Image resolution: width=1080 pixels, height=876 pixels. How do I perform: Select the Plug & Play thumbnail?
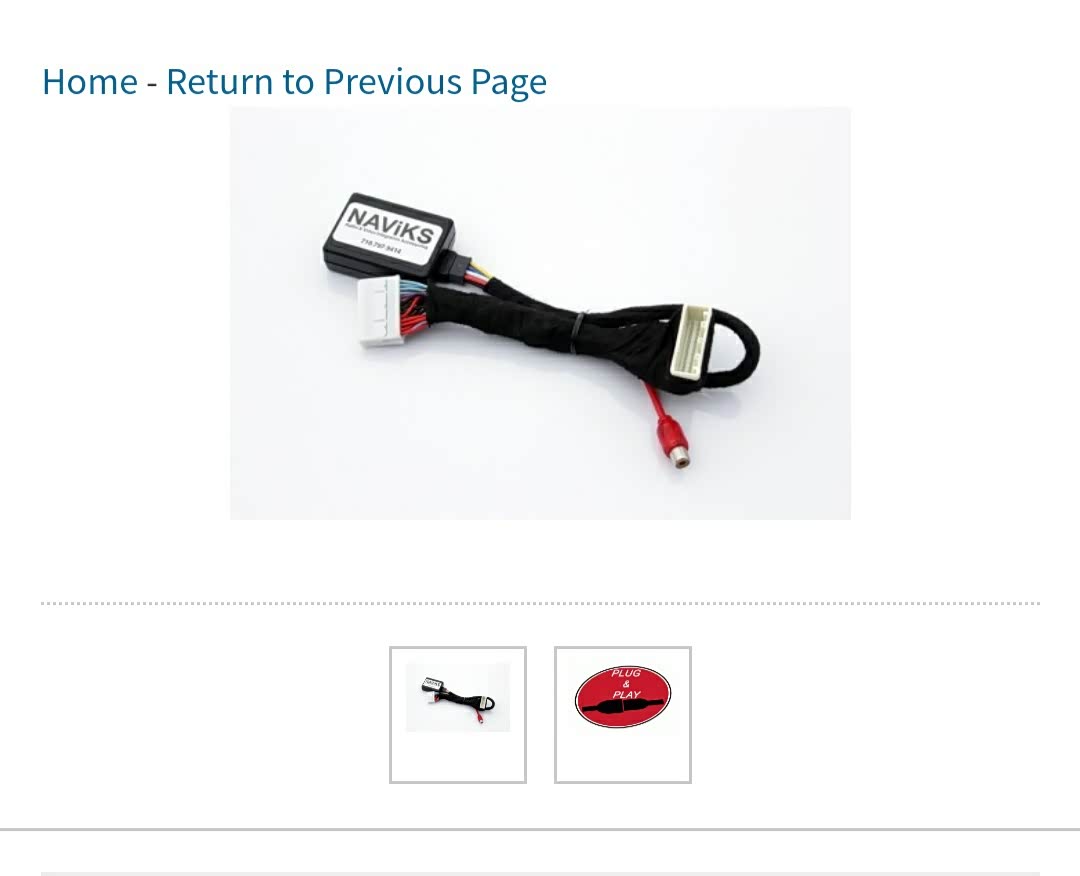[x=623, y=715]
